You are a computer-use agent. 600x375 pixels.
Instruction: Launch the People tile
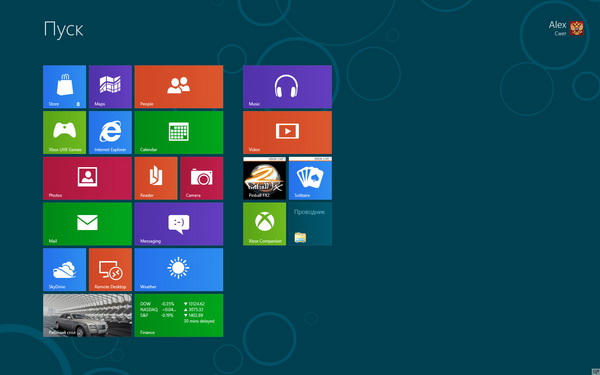[x=179, y=86]
